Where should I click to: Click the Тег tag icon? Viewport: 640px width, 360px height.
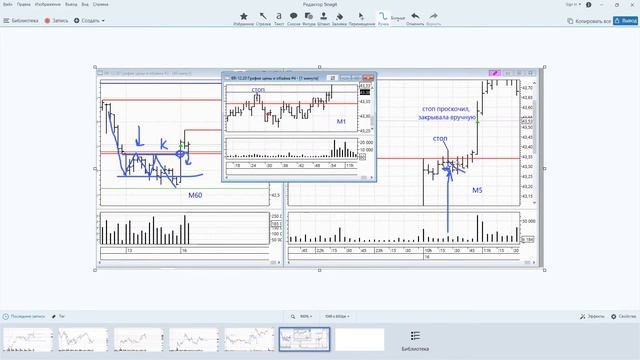[58, 316]
